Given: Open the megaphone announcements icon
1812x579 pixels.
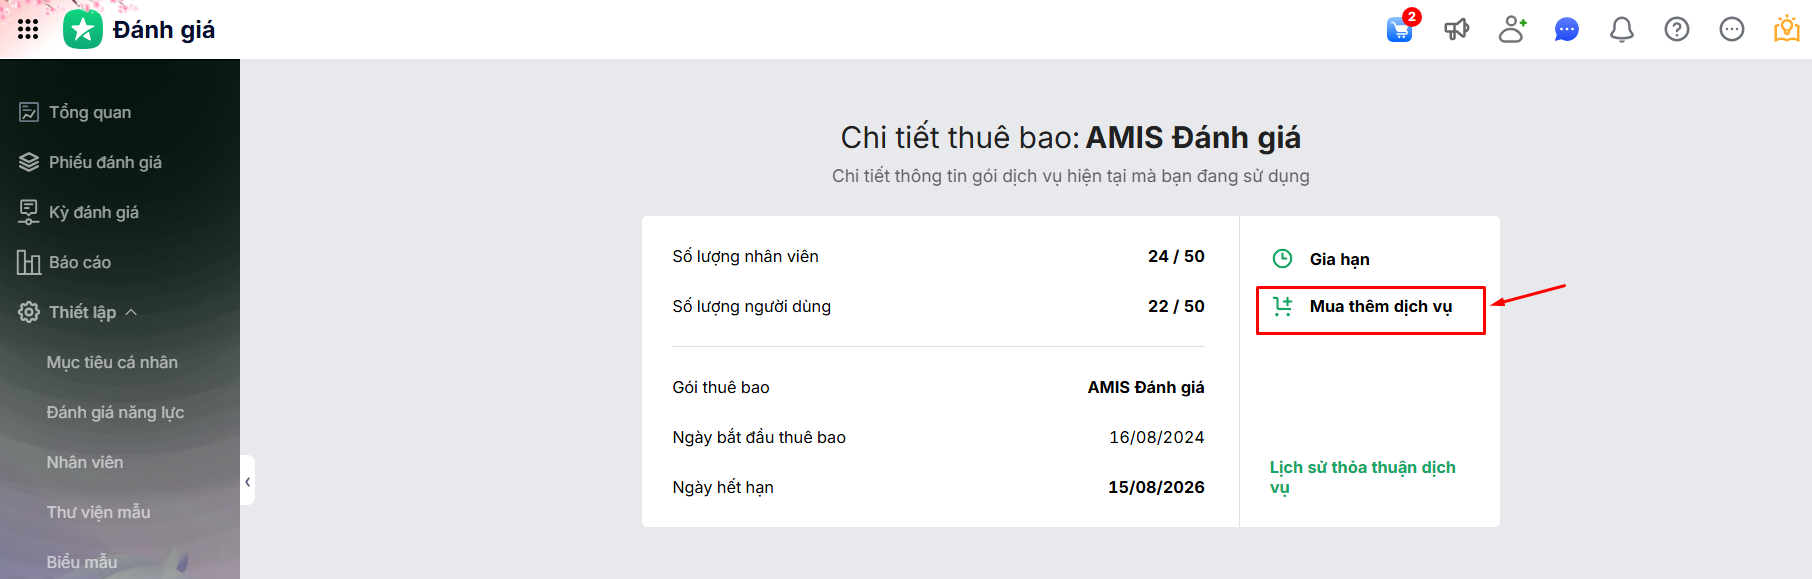Looking at the screenshot, I should 1456,29.
